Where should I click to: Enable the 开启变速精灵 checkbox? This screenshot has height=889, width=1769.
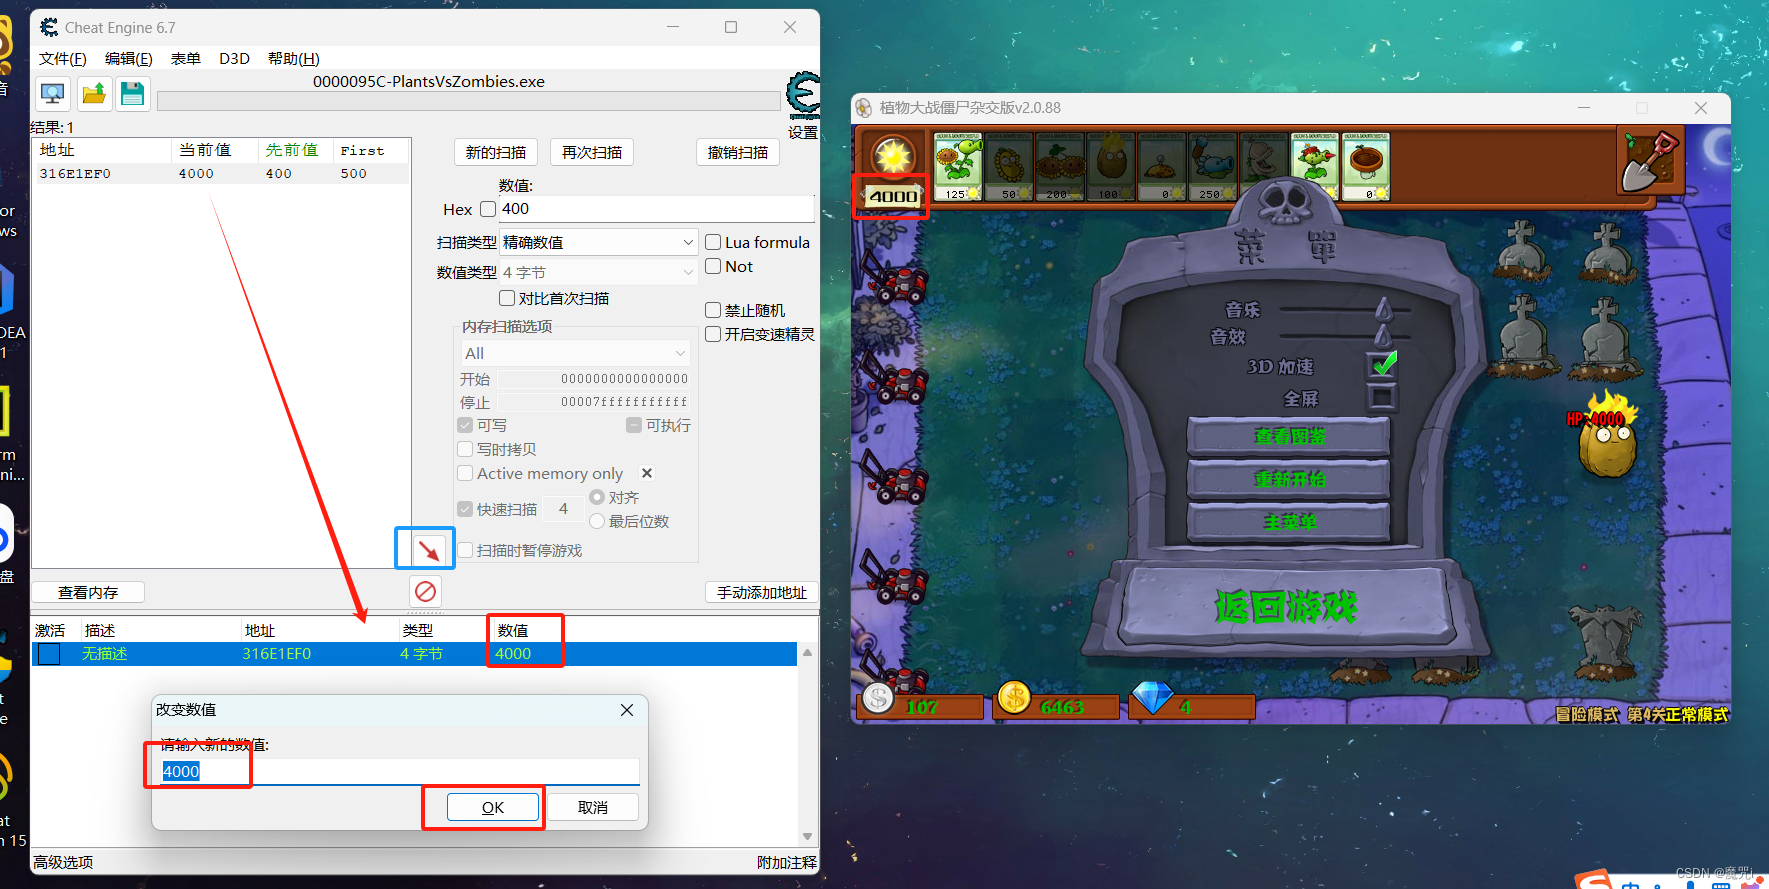click(x=713, y=334)
